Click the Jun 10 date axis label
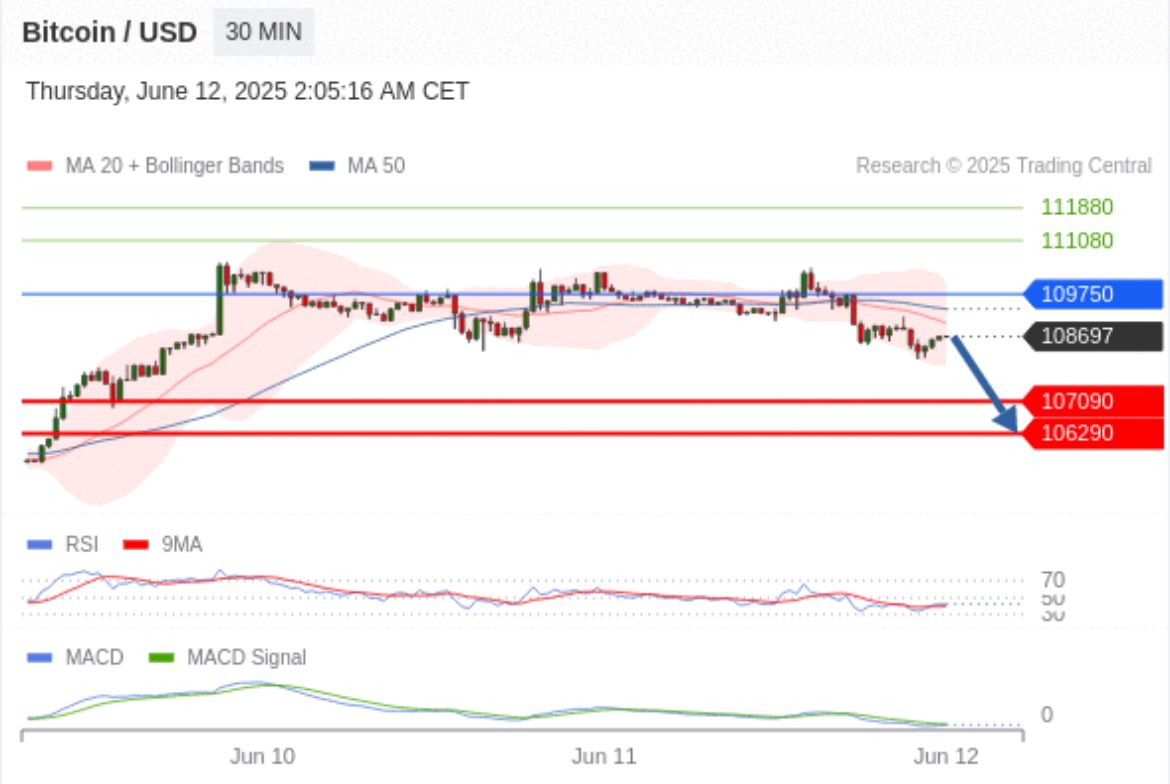The image size is (1170, 784). pos(262,756)
